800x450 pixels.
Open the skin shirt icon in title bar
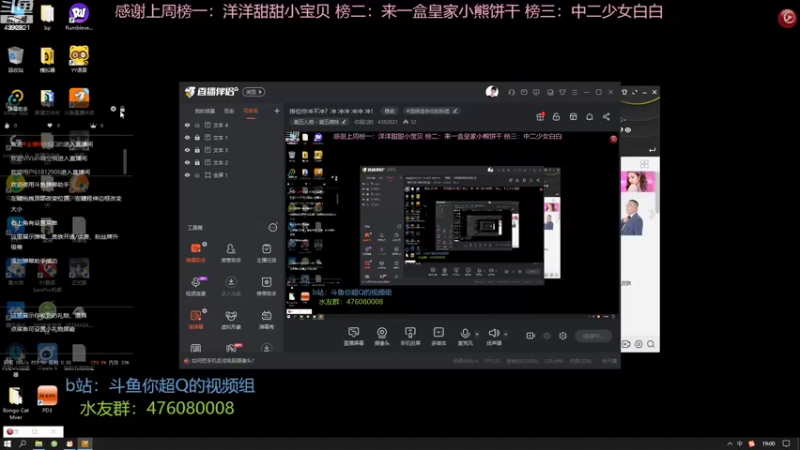click(562, 92)
